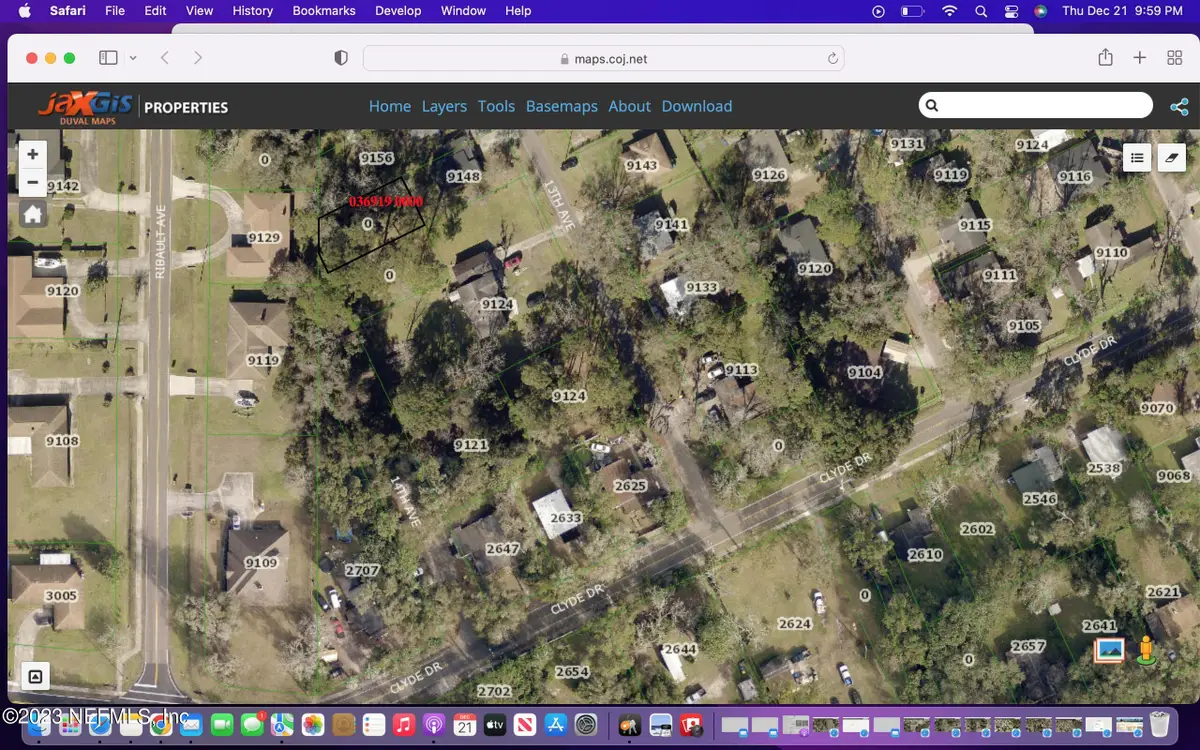Image resolution: width=1200 pixels, height=750 pixels.
Task: Open Photos from the Dock
Action: (x=313, y=724)
